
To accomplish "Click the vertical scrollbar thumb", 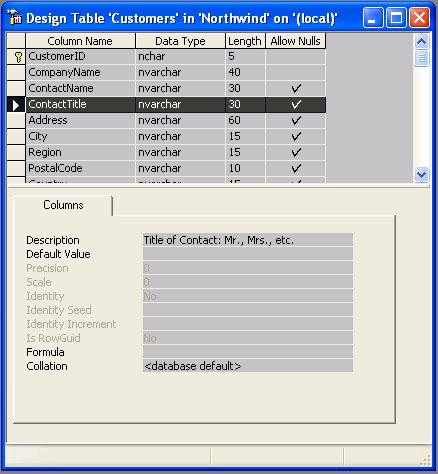I will (422, 58).
